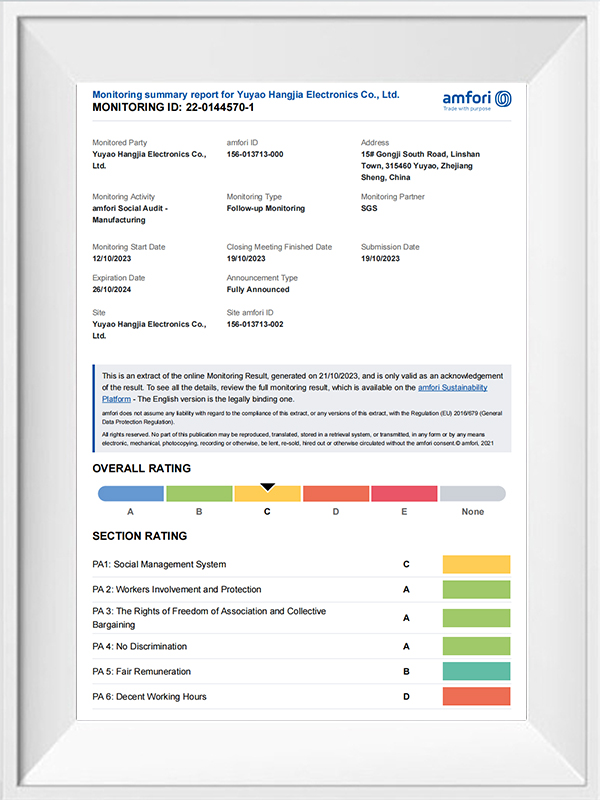Click the report title for Yuyao Hangjia Electronics
Screen dimensions: 600x800
(x=245, y=94)
